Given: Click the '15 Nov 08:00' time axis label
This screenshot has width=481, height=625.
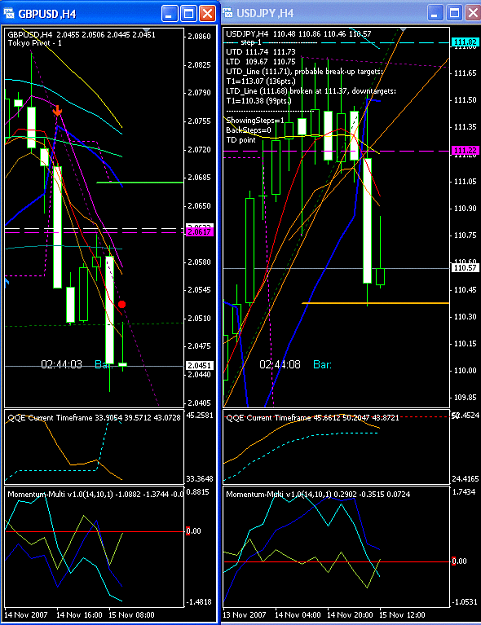Looking at the screenshot, I should (132, 615).
